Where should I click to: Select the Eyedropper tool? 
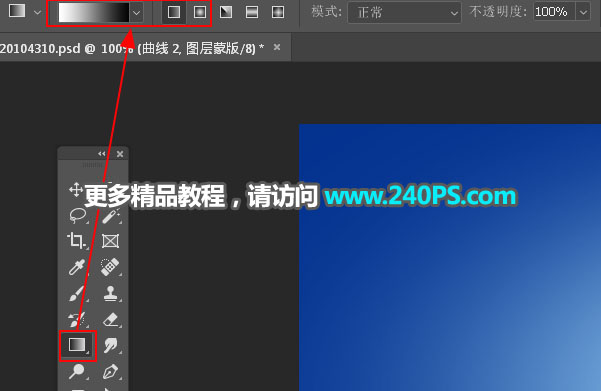(x=77, y=267)
